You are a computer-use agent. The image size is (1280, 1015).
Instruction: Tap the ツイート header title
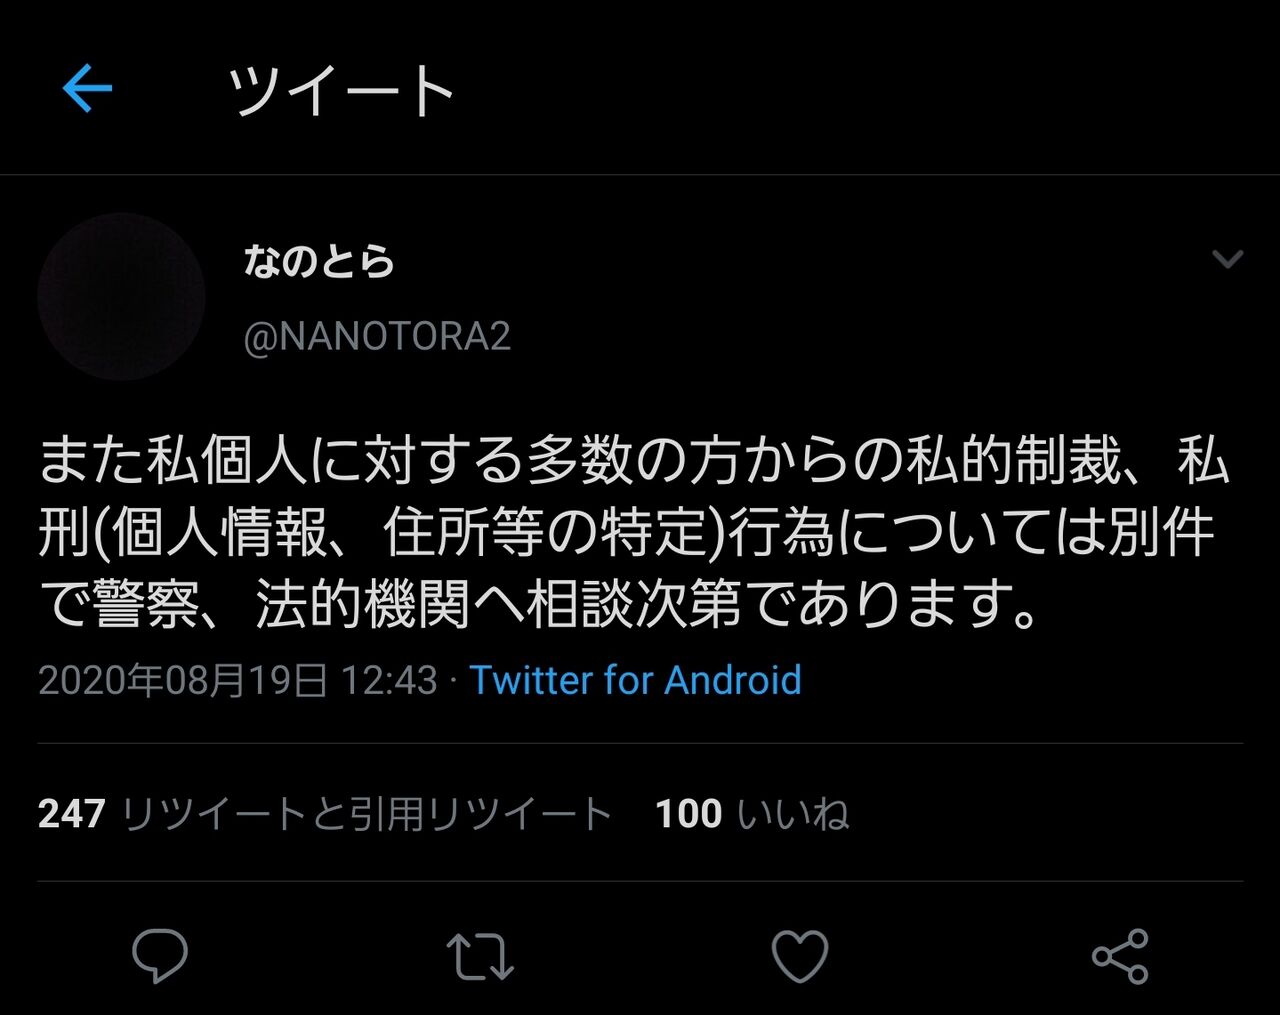pyautogui.click(x=341, y=90)
